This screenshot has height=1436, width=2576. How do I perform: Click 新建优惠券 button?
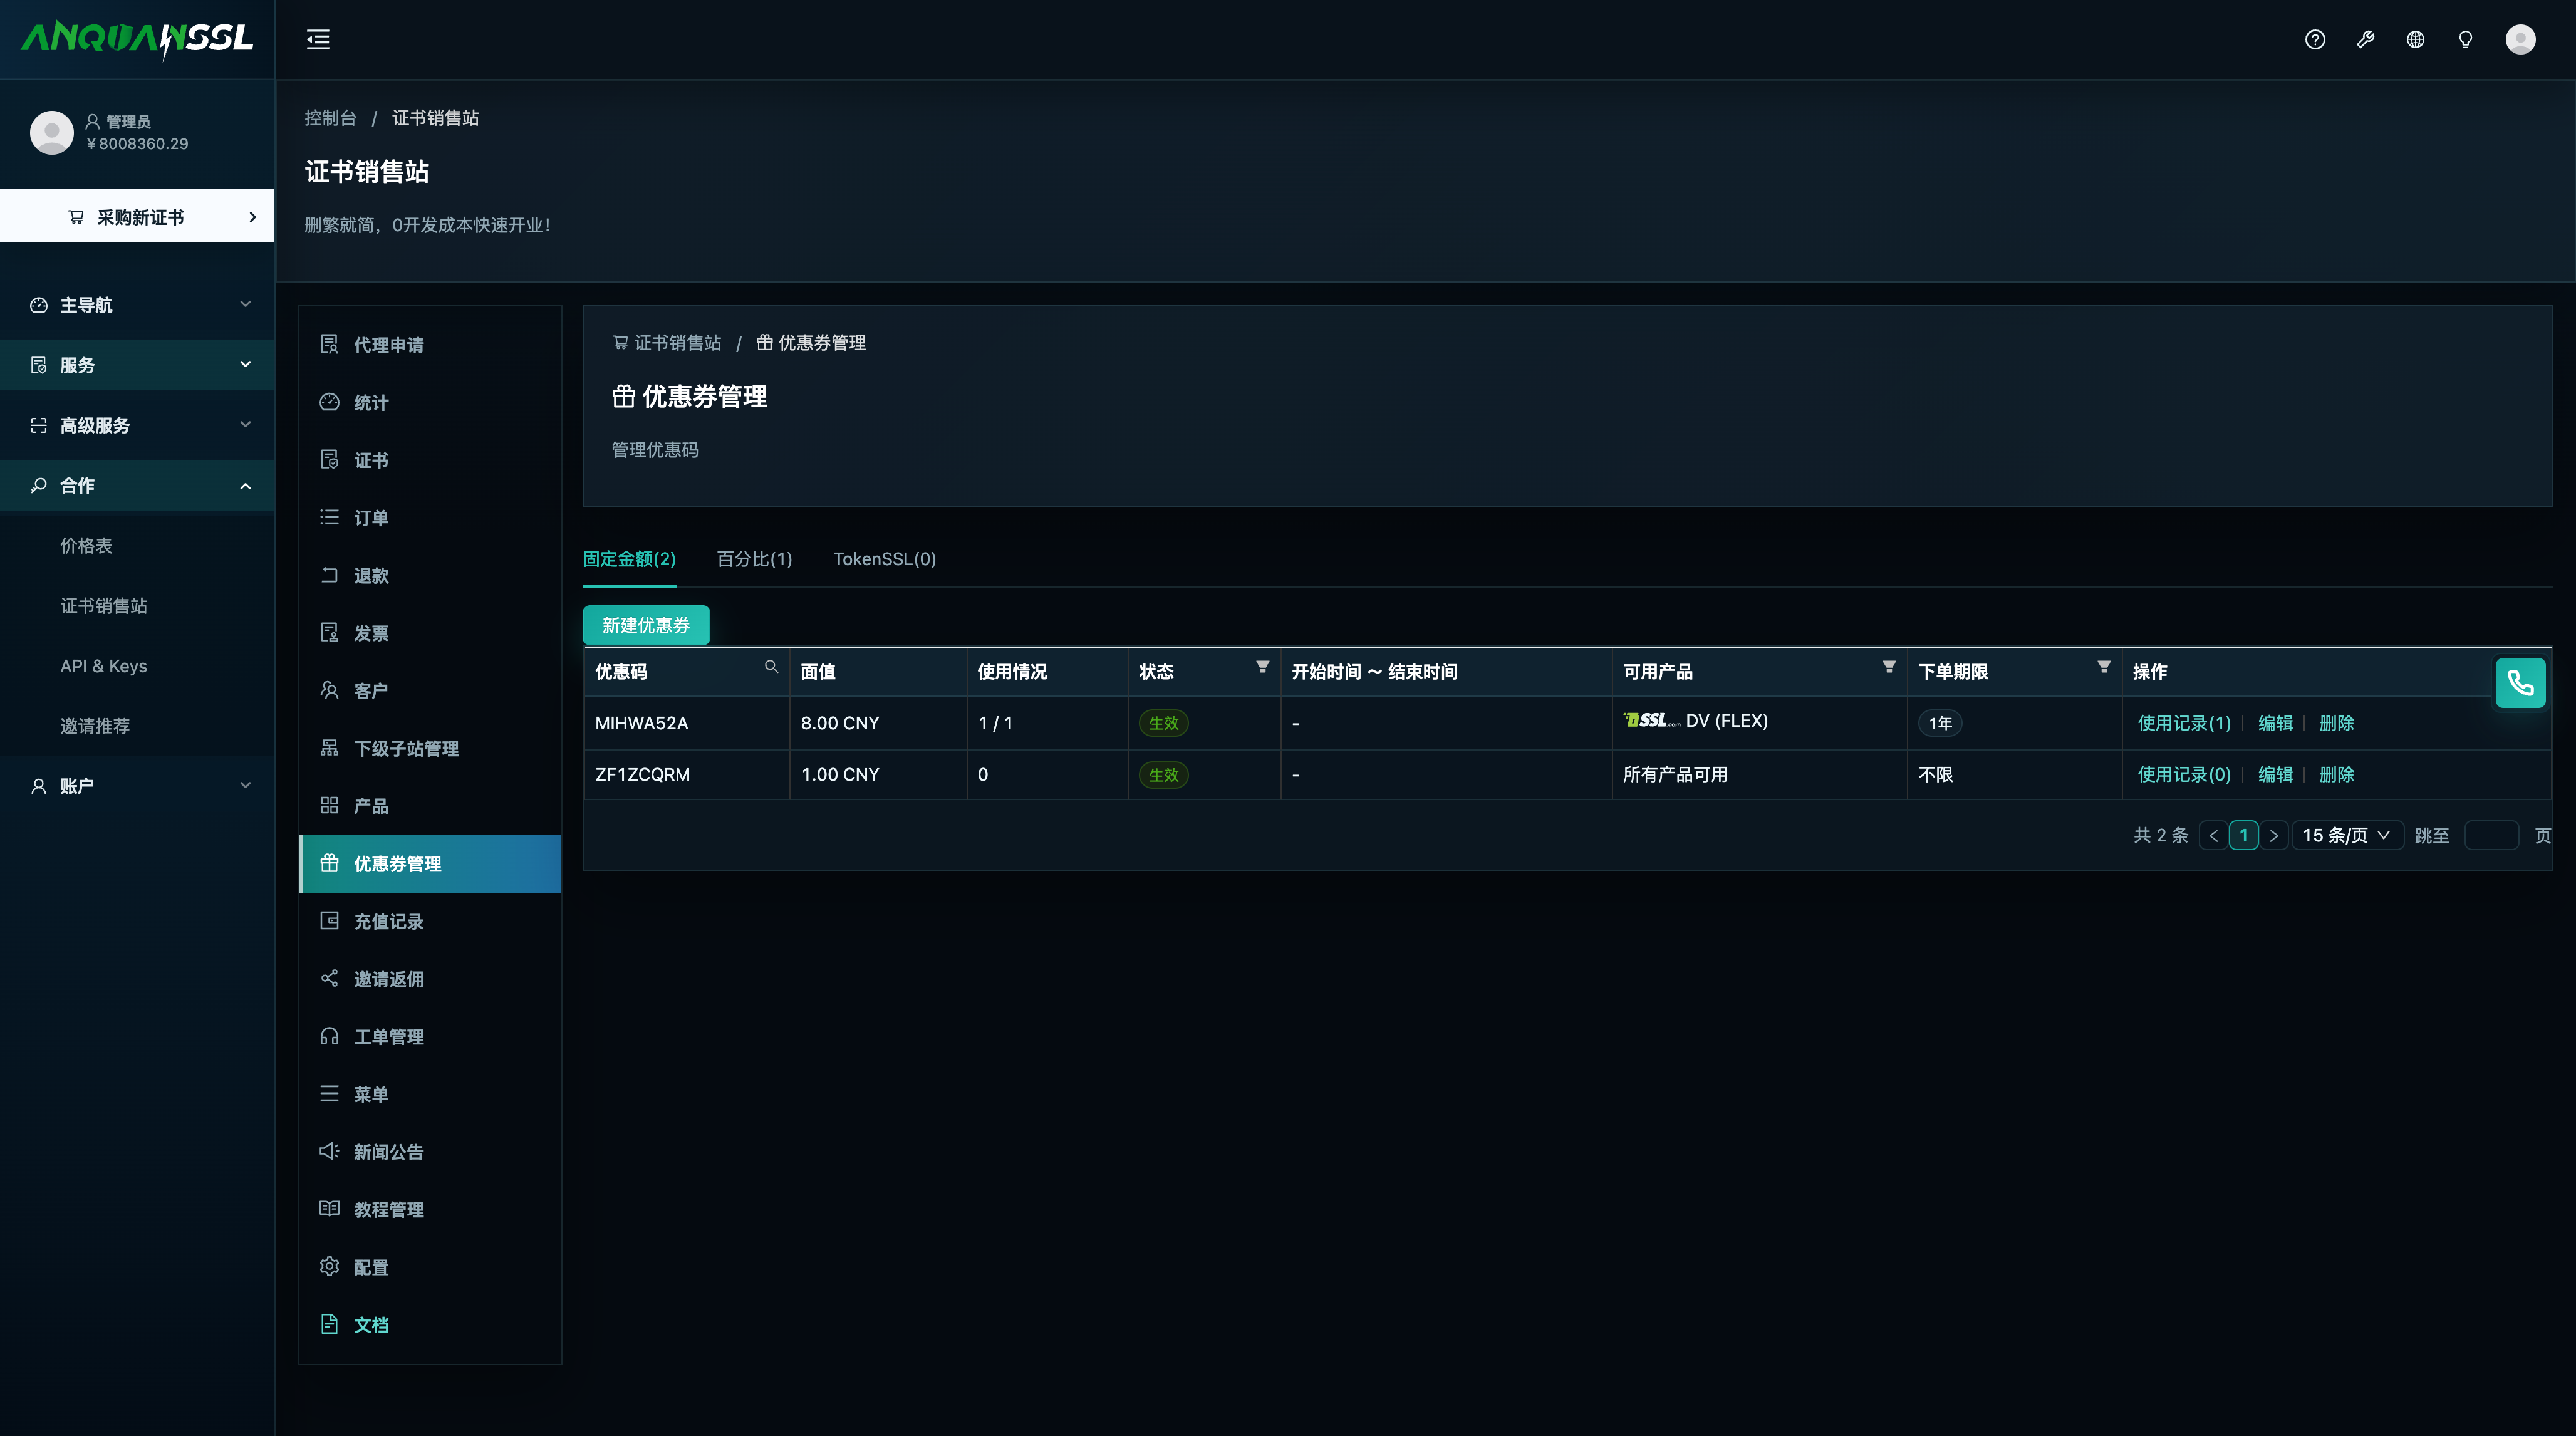point(646,625)
